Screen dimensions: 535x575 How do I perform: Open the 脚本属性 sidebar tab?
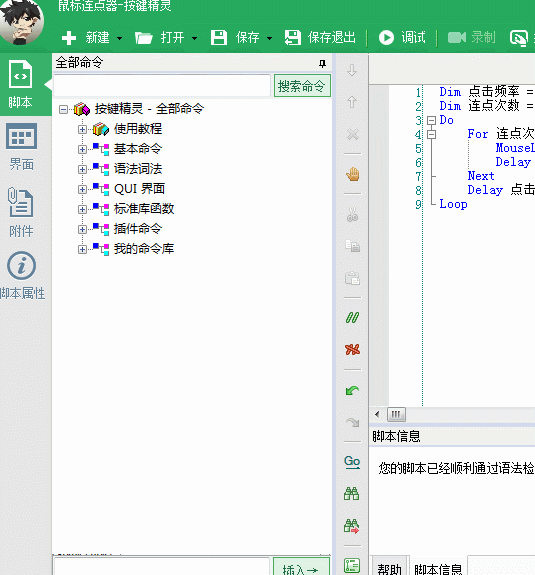point(22,276)
